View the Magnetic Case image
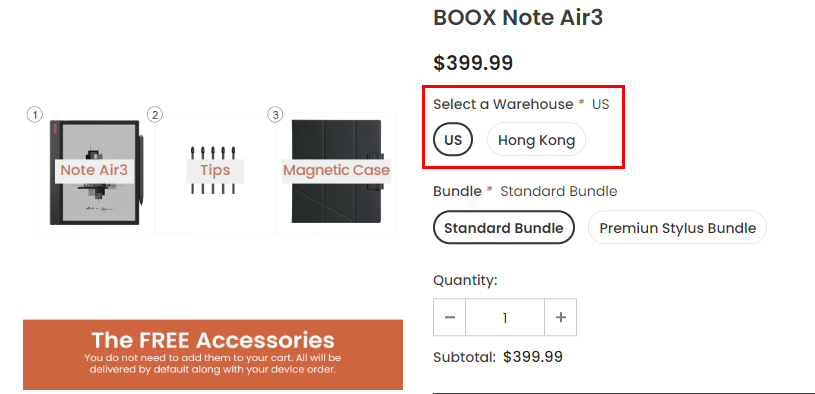Viewport: 815px width, 394px height. tap(336, 173)
